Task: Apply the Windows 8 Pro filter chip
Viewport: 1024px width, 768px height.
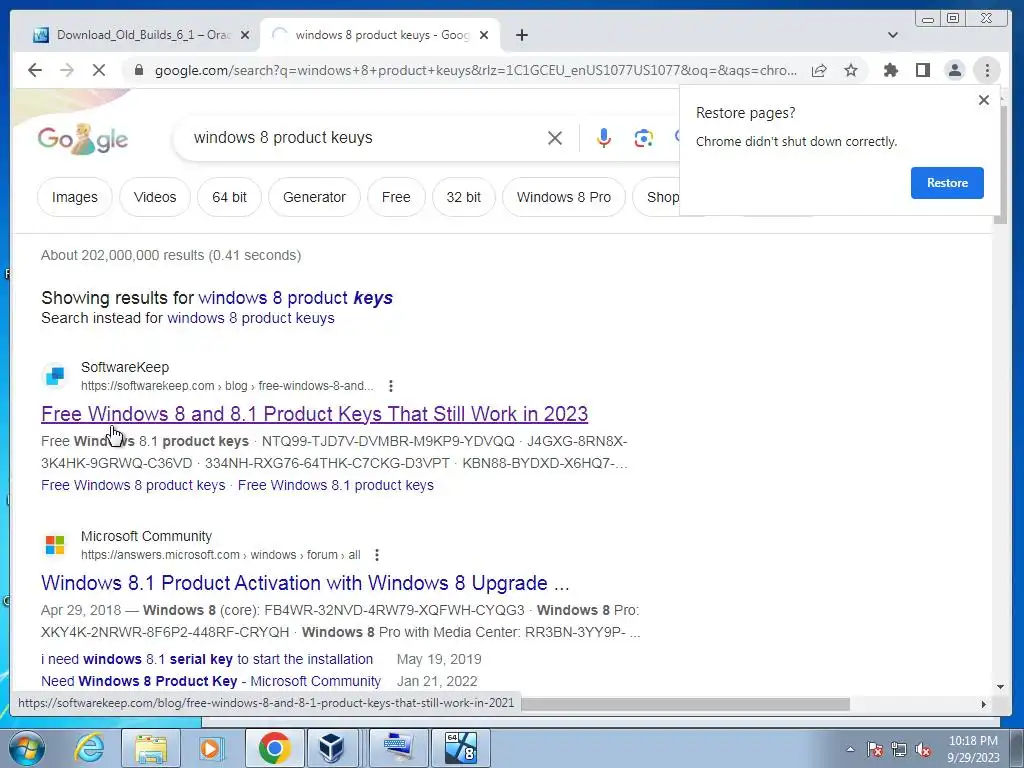Action: [x=564, y=197]
